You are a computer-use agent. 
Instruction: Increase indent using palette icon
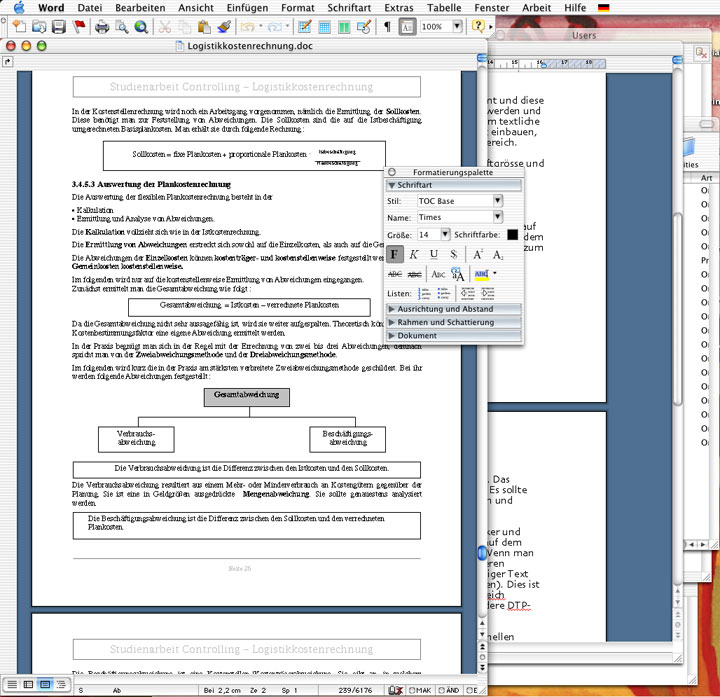488,293
